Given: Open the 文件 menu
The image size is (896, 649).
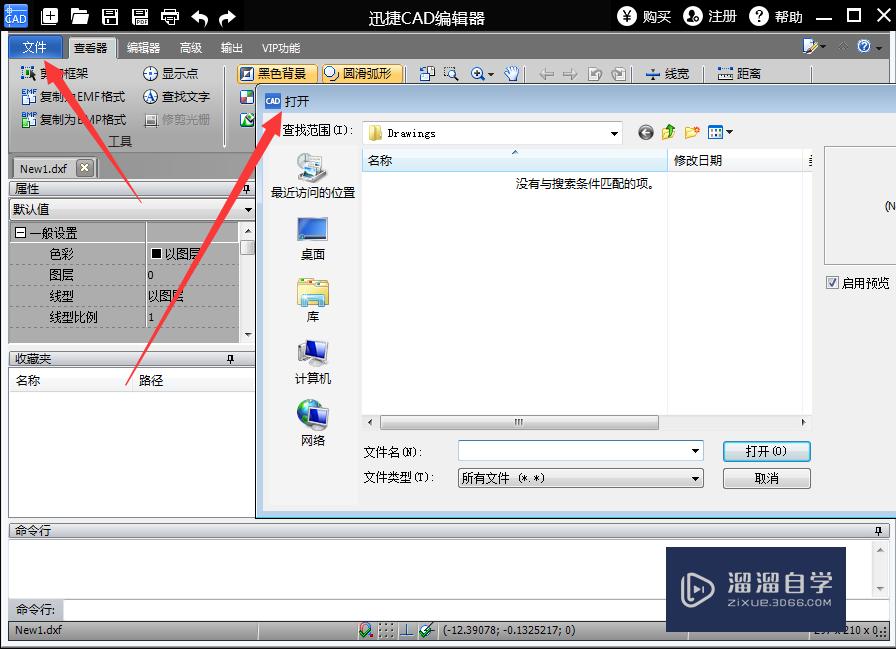Looking at the screenshot, I should [x=35, y=47].
